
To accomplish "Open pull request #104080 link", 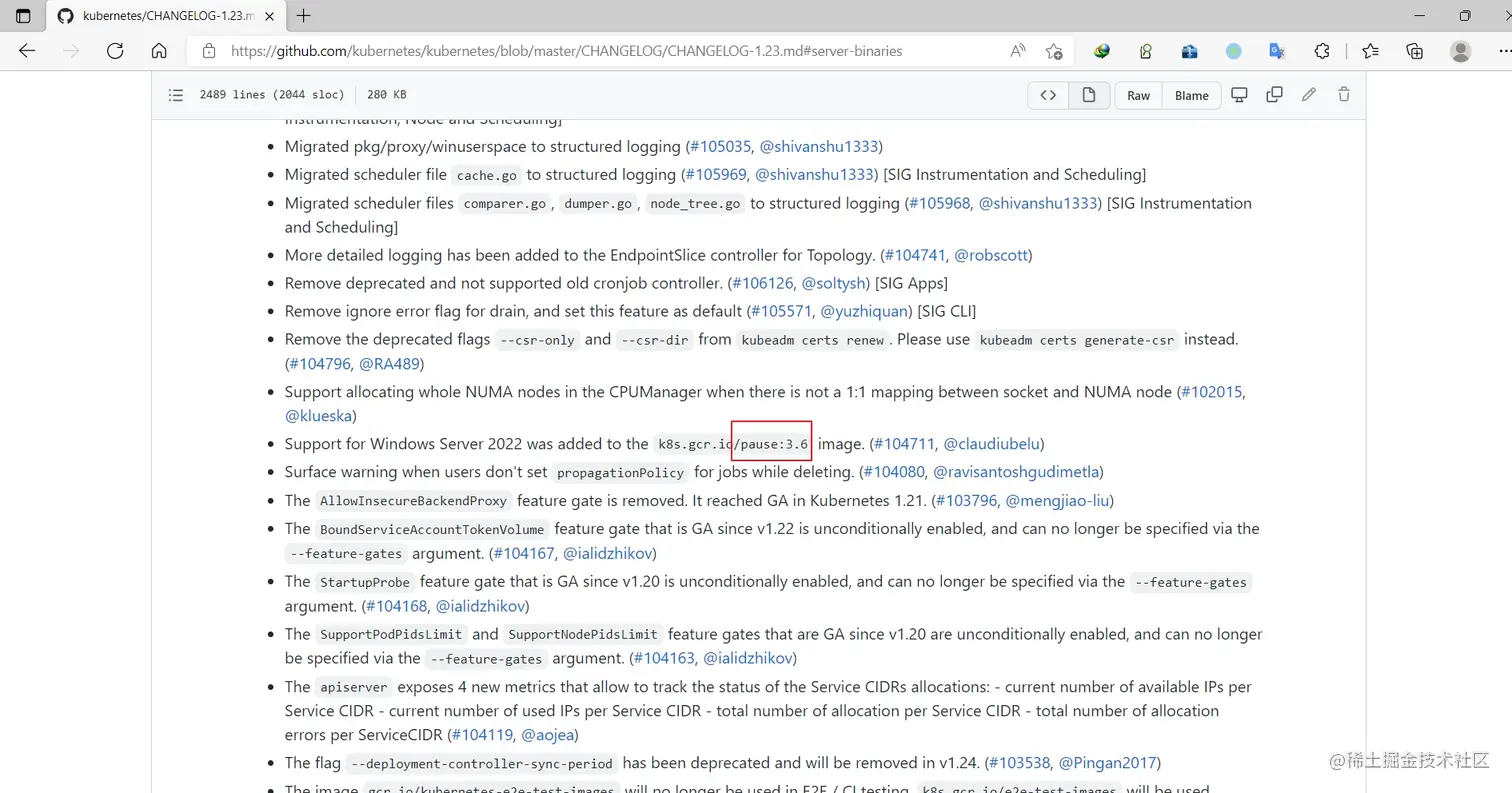I will pyautogui.click(x=893, y=471).
